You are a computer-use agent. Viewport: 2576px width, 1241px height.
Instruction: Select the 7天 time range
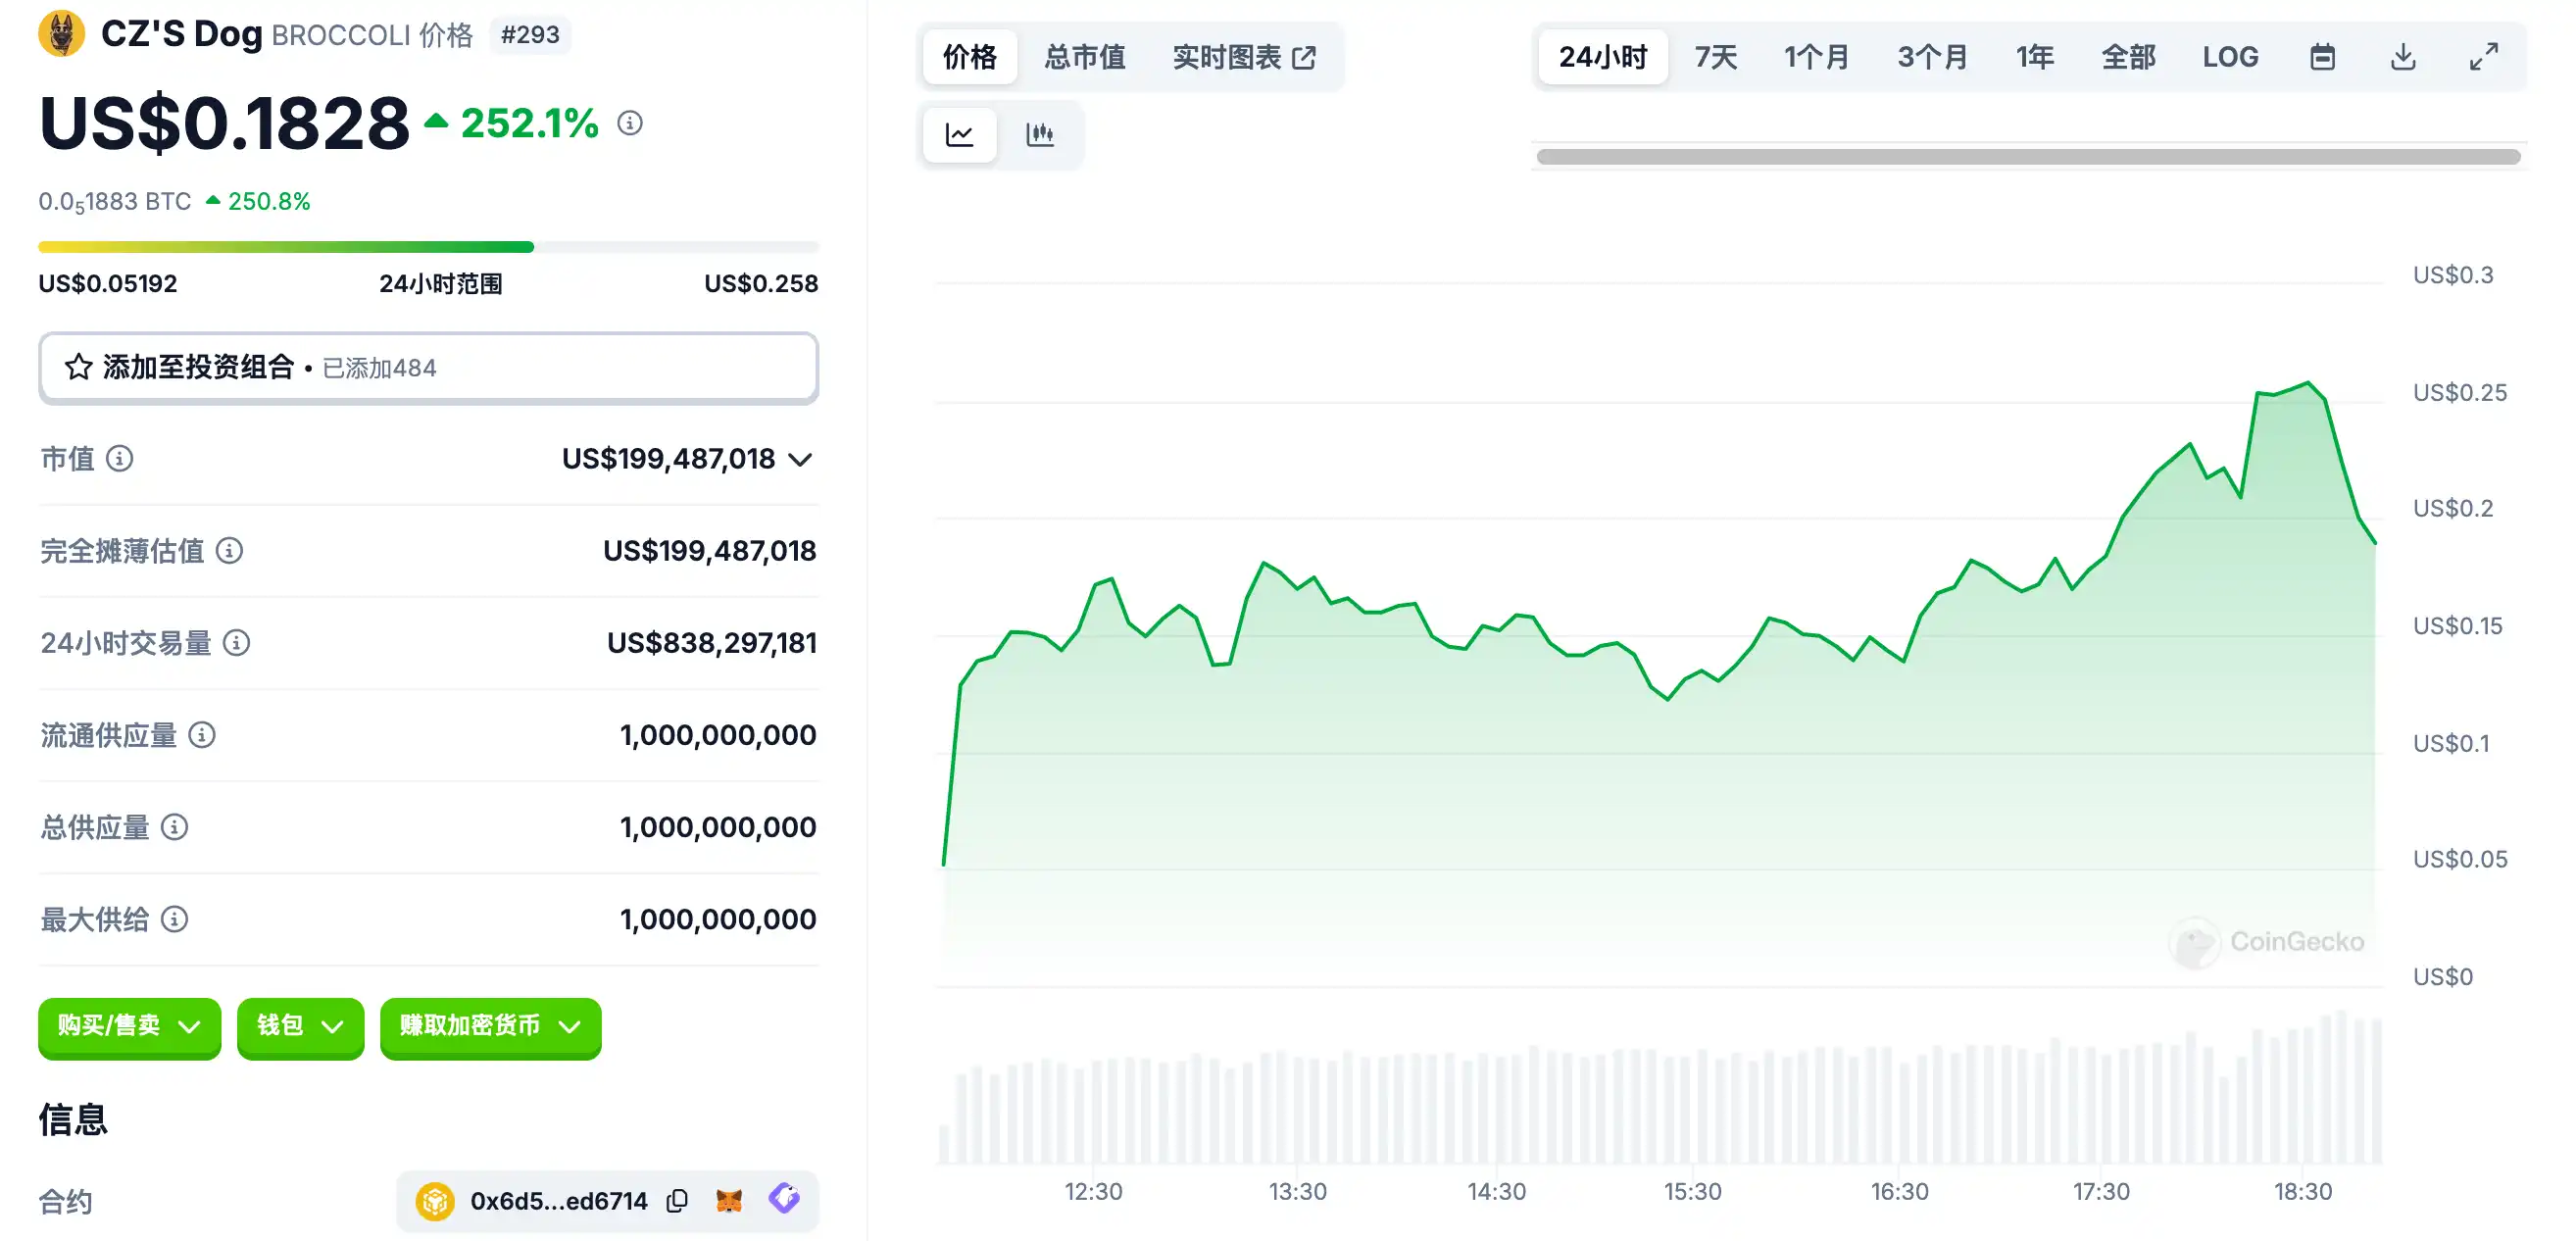pos(1715,57)
